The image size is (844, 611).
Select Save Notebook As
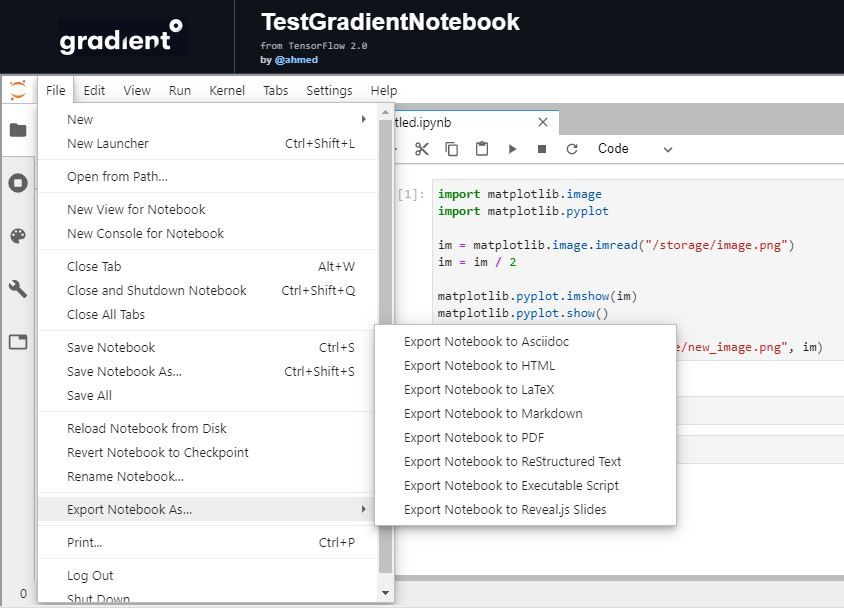(208, 371)
